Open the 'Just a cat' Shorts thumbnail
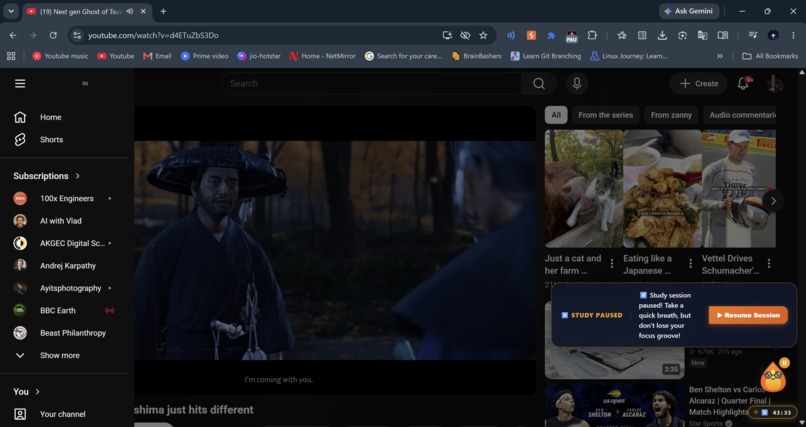806x427 pixels. (x=583, y=189)
